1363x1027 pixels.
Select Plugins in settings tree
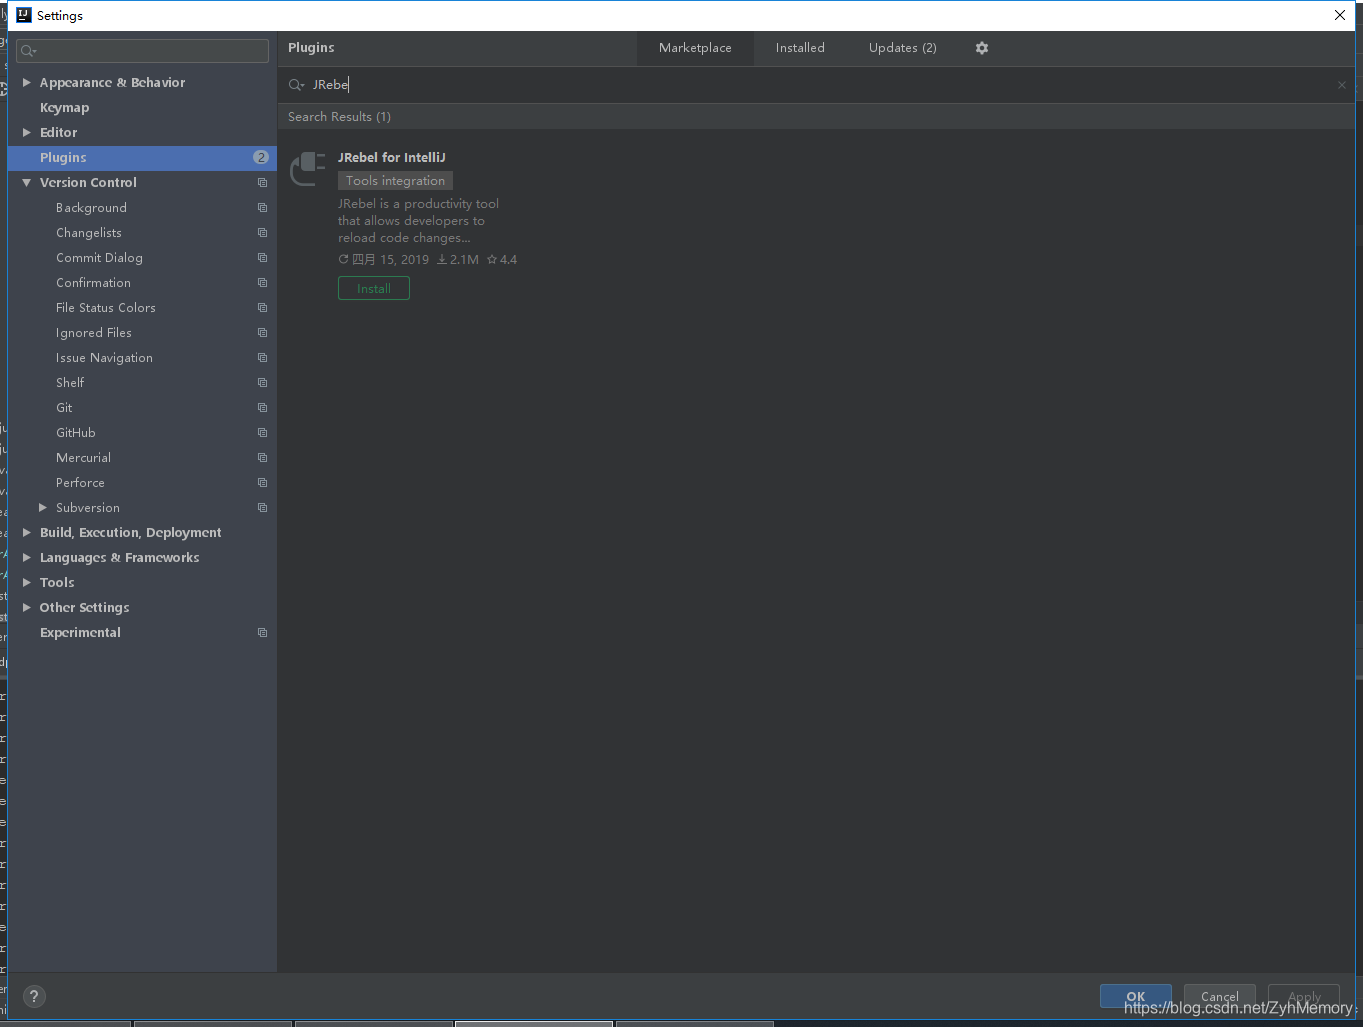142,158
